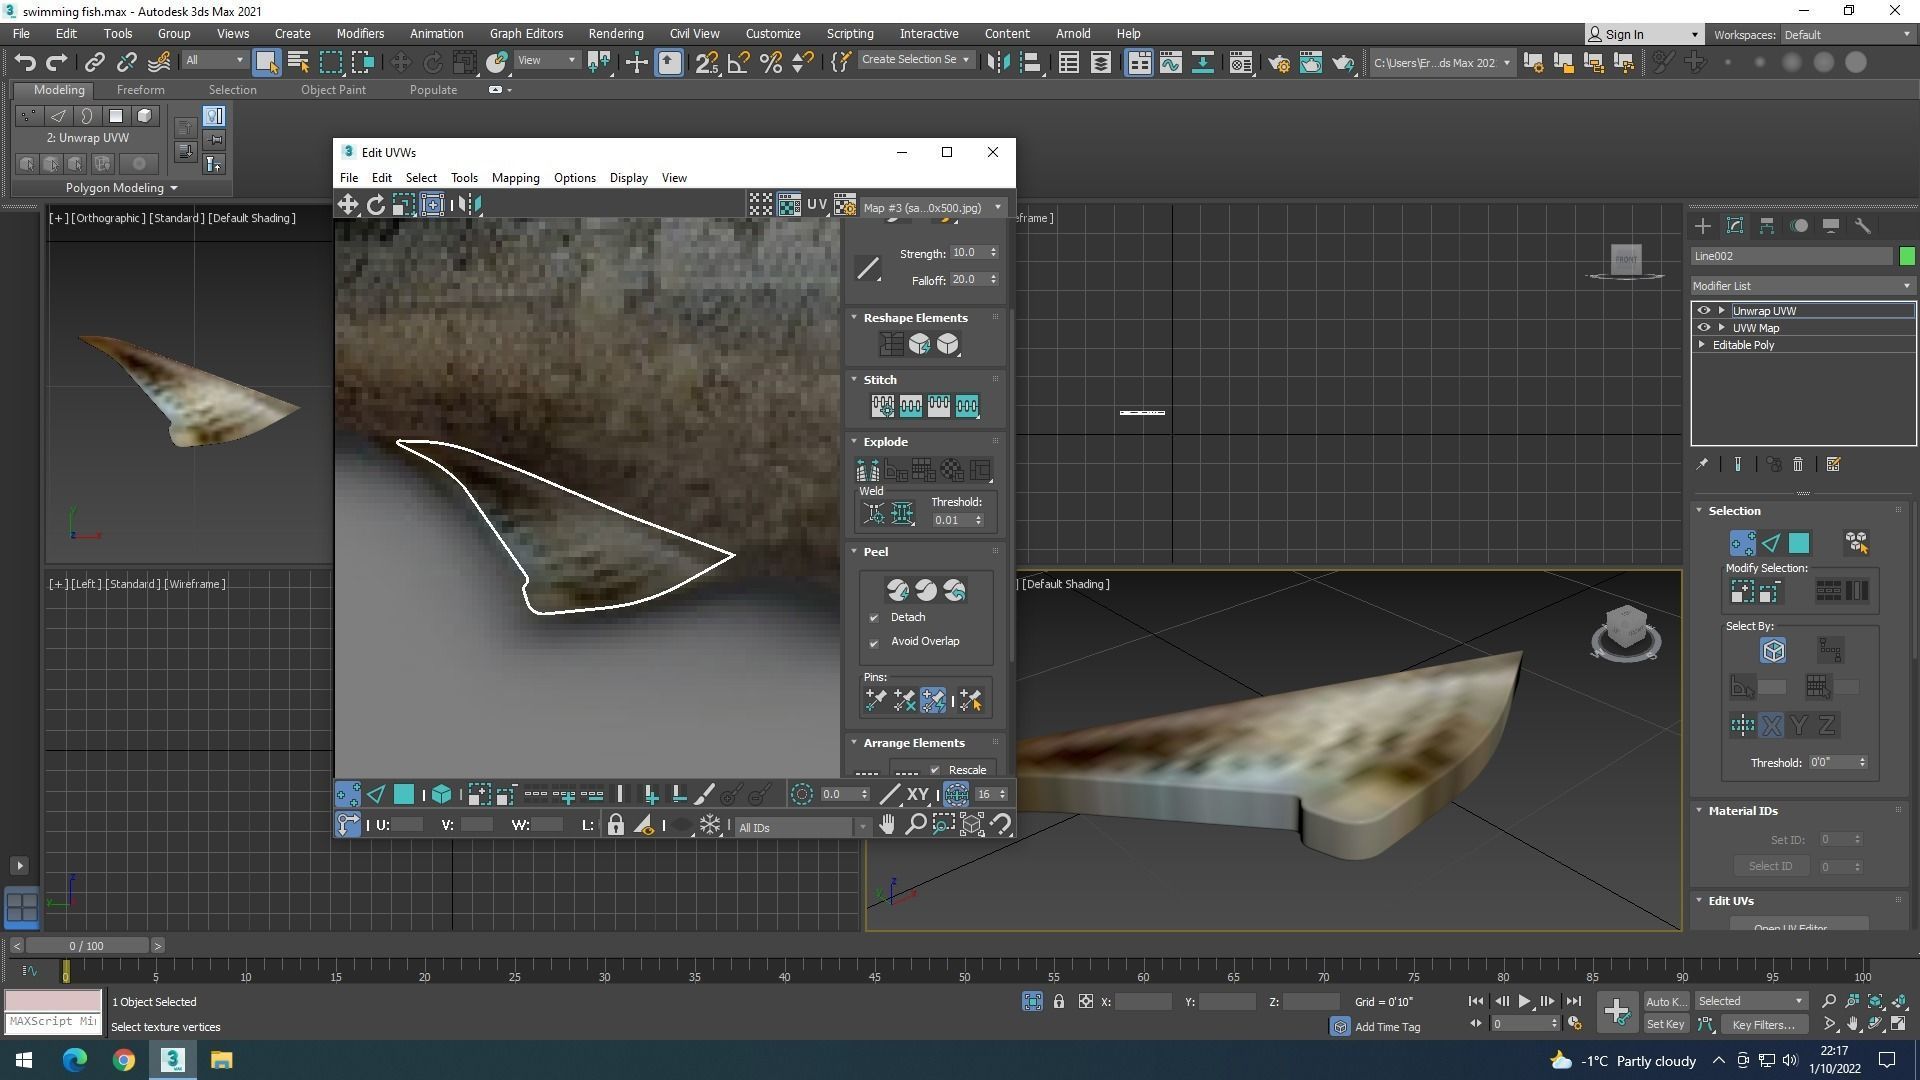Select Vertex mode in Selection rollout
The image size is (1920, 1080).
(1742, 543)
